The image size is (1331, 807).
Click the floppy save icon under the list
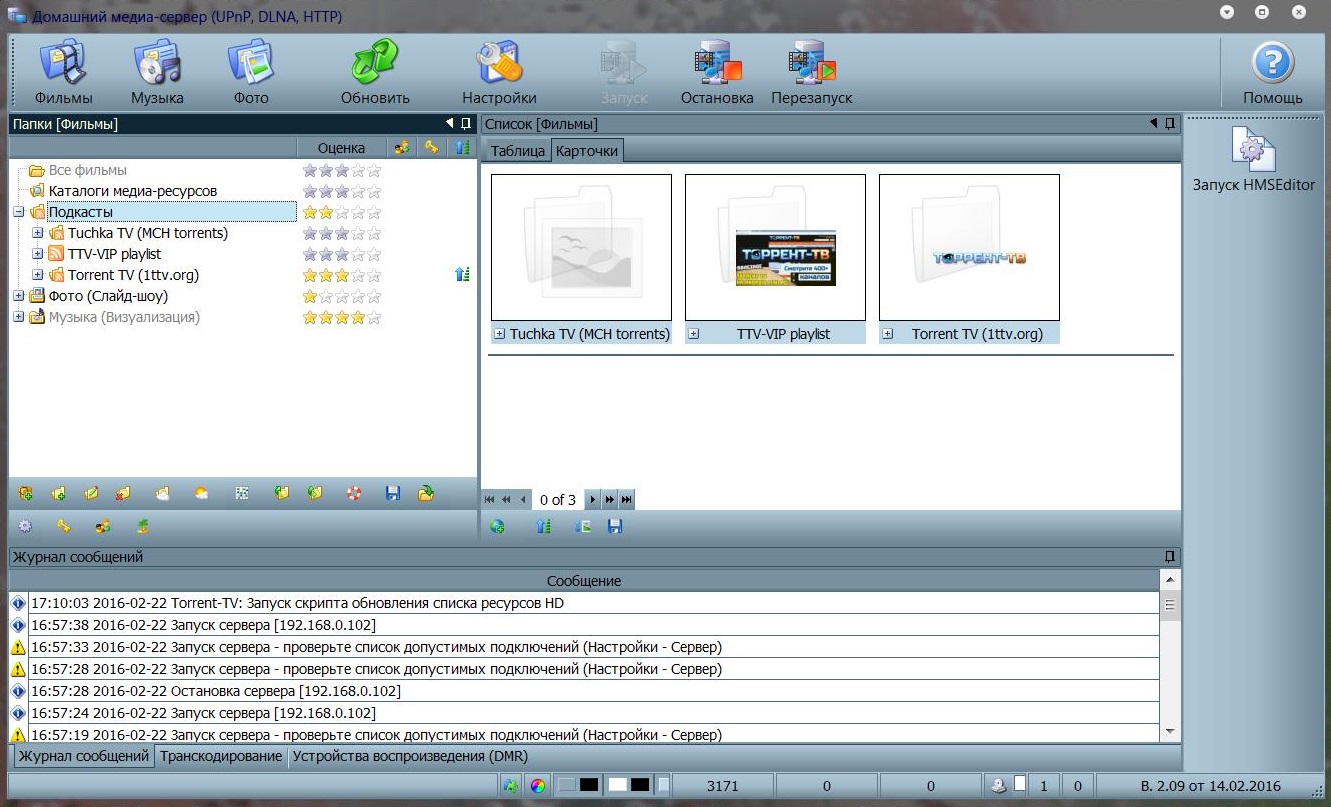click(615, 526)
